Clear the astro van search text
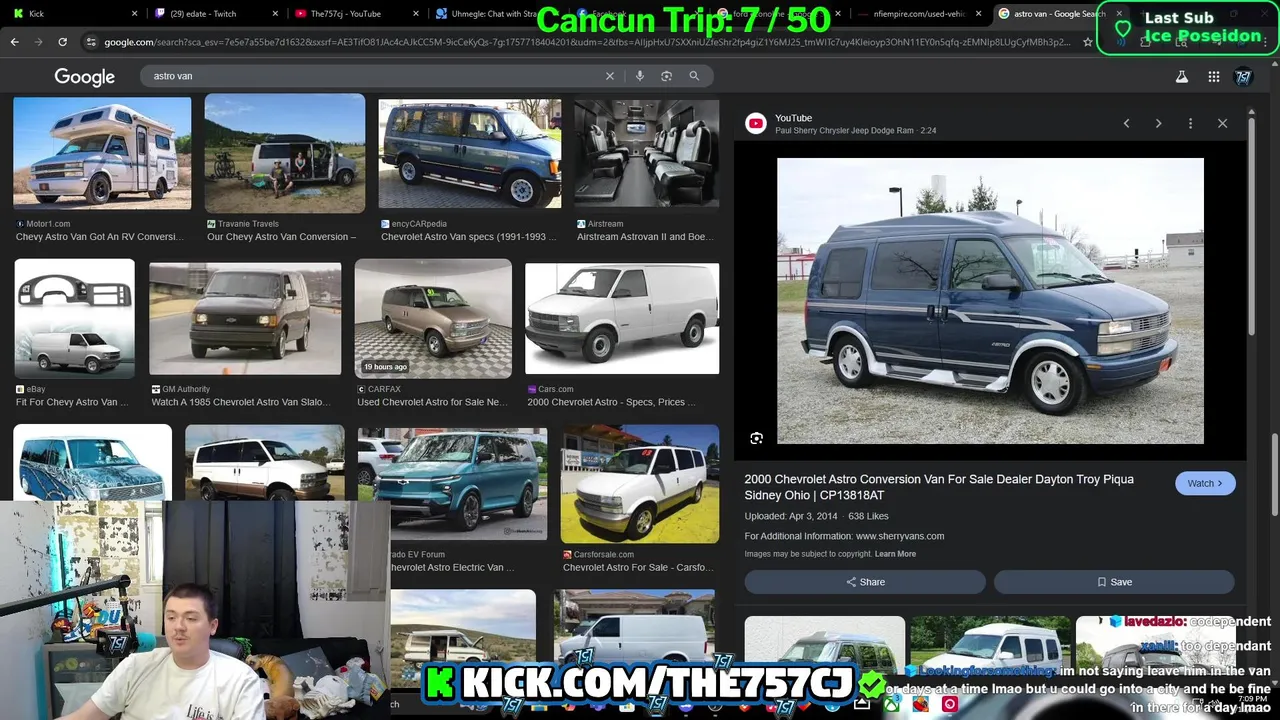Screen dimensions: 1280x720 609,76
